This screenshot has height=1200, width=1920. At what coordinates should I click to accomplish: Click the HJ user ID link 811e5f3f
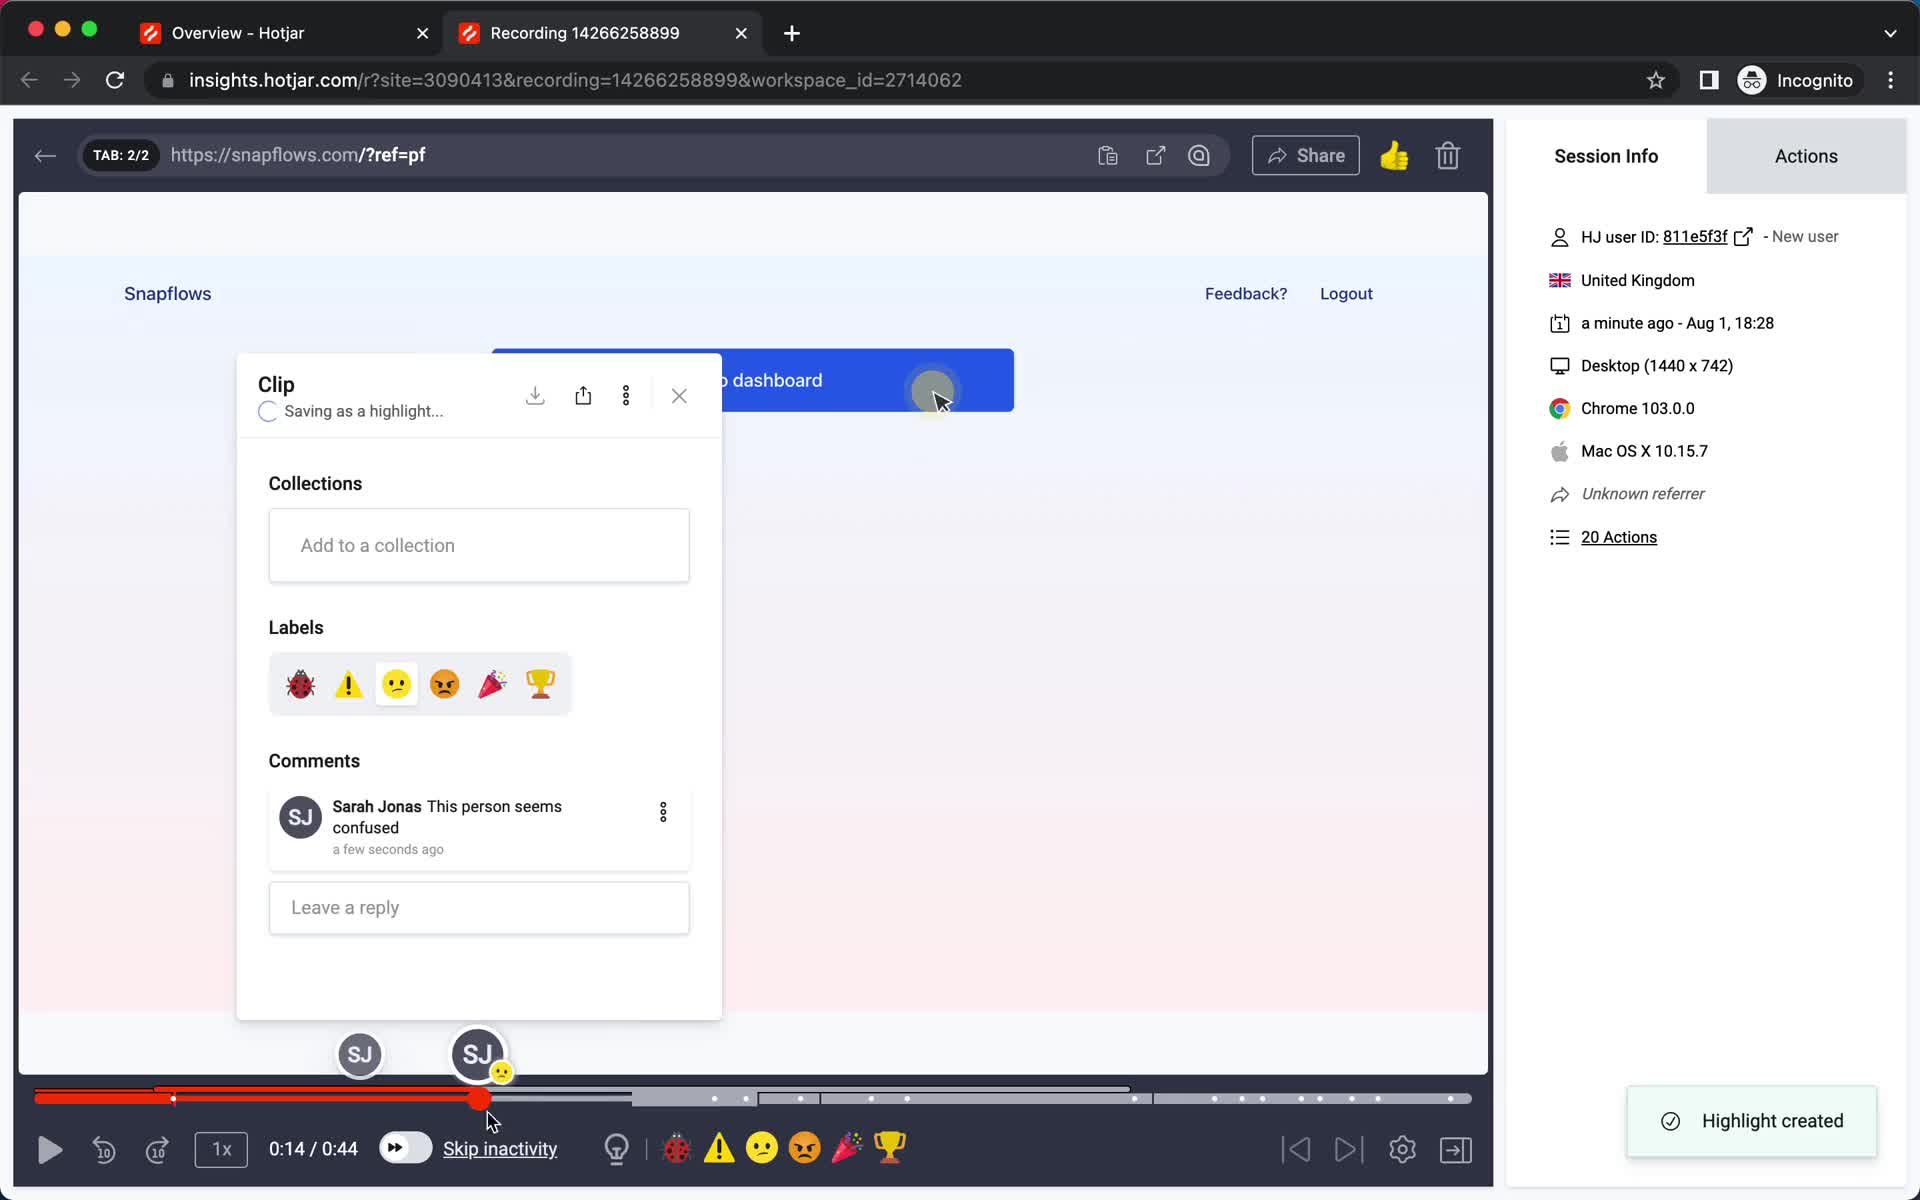click(x=1692, y=235)
